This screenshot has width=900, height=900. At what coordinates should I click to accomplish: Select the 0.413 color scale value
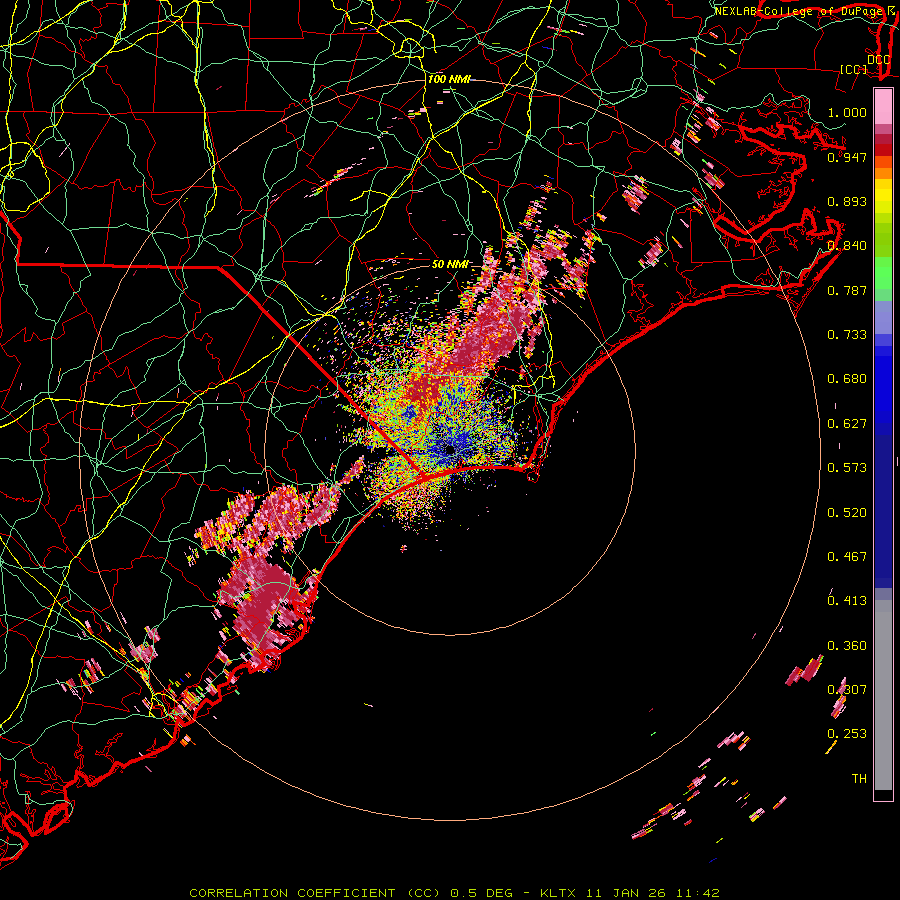[847, 601]
